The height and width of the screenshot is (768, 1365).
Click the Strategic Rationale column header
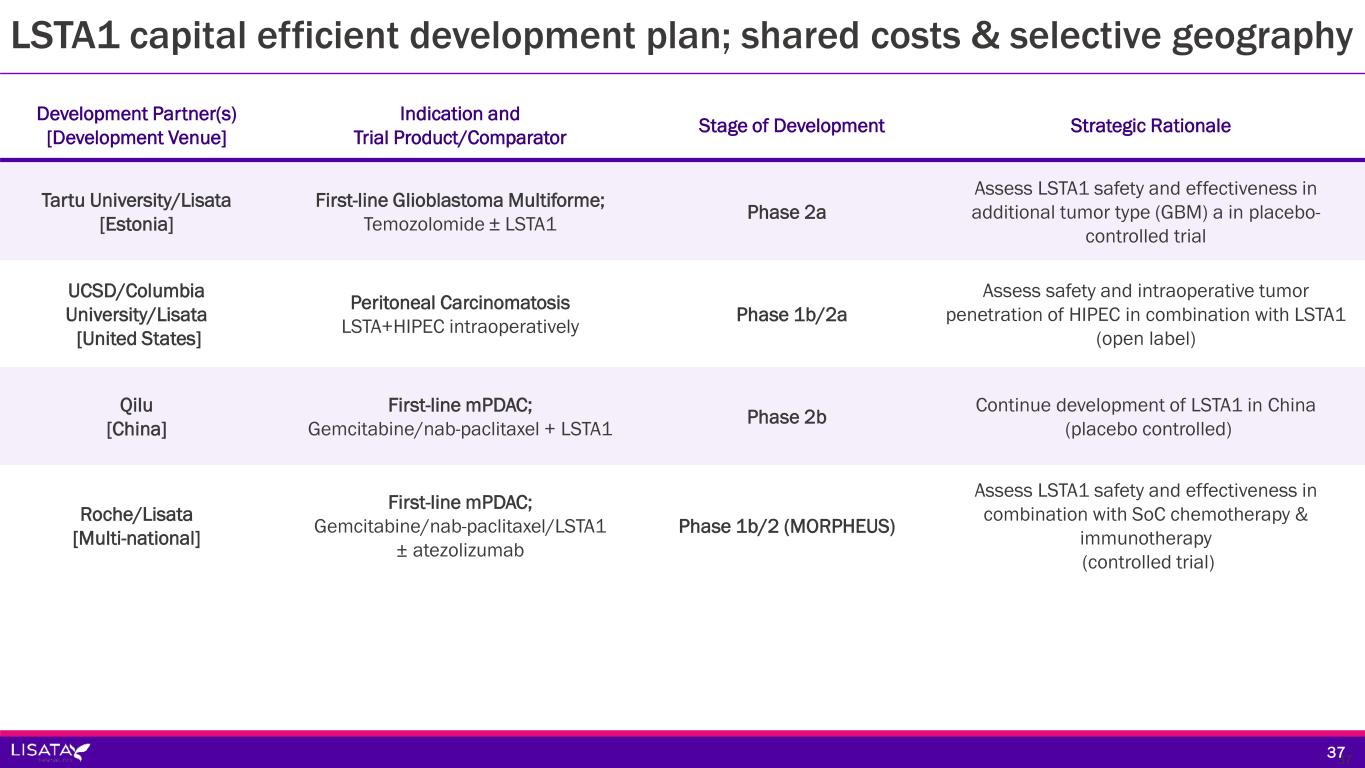tap(1150, 126)
